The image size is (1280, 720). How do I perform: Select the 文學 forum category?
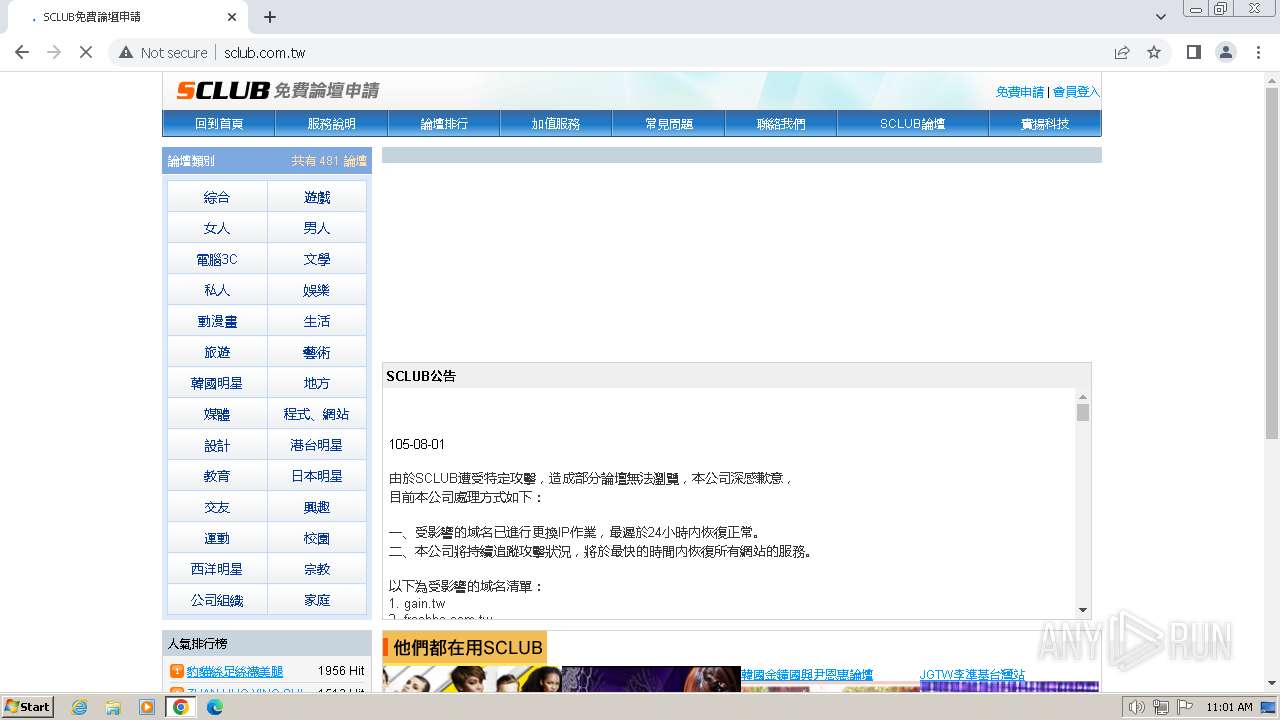(317, 259)
